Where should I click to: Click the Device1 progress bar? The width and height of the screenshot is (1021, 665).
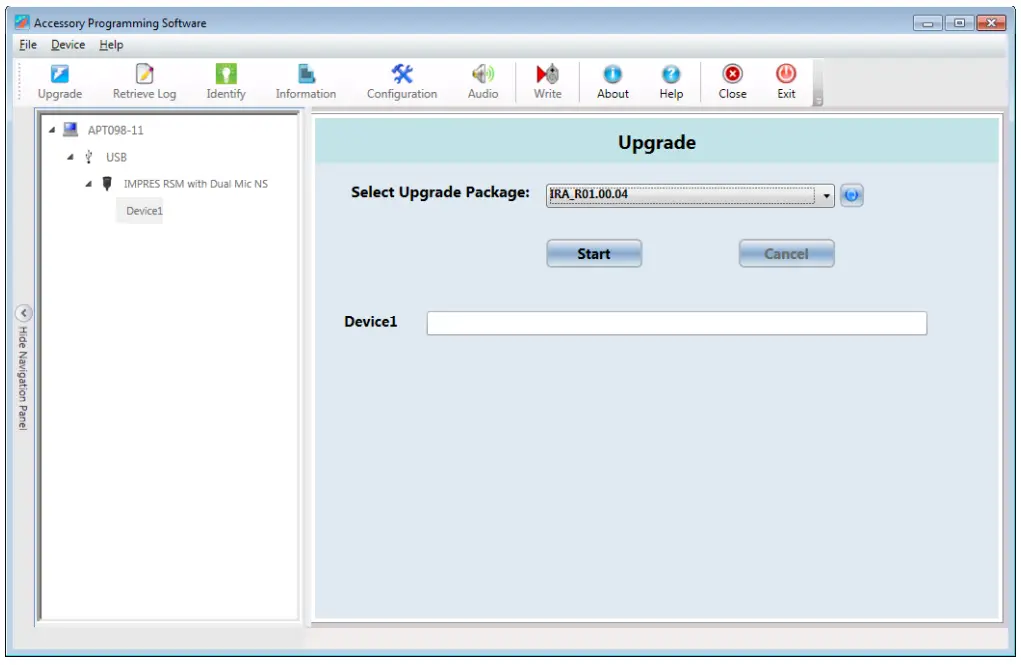tap(676, 322)
